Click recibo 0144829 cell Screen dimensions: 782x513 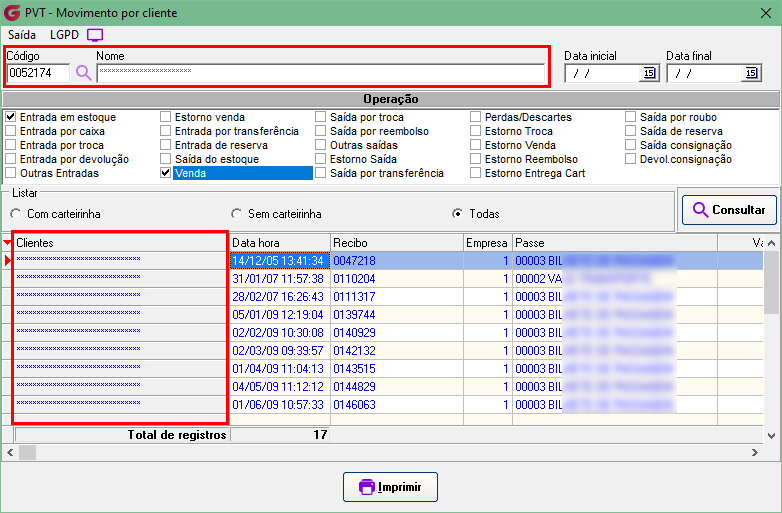point(397,386)
